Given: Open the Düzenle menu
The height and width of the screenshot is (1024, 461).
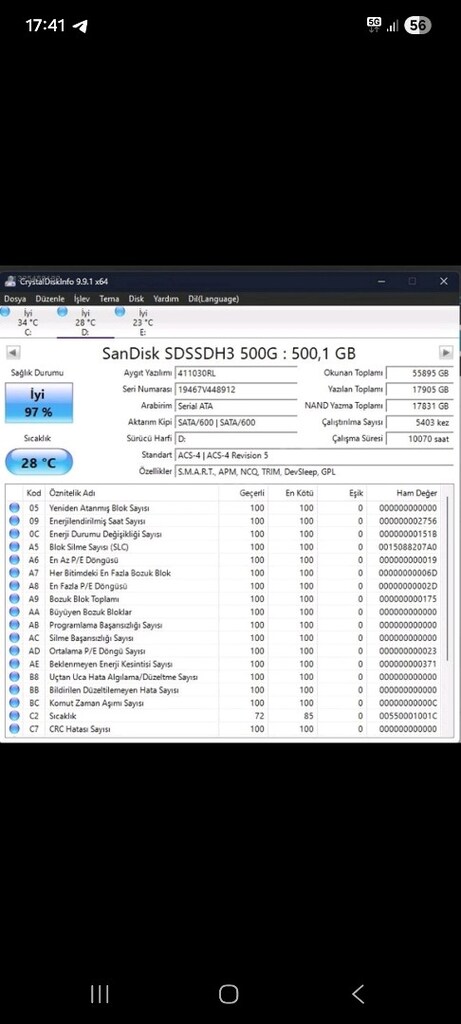Looking at the screenshot, I should (x=50, y=299).
